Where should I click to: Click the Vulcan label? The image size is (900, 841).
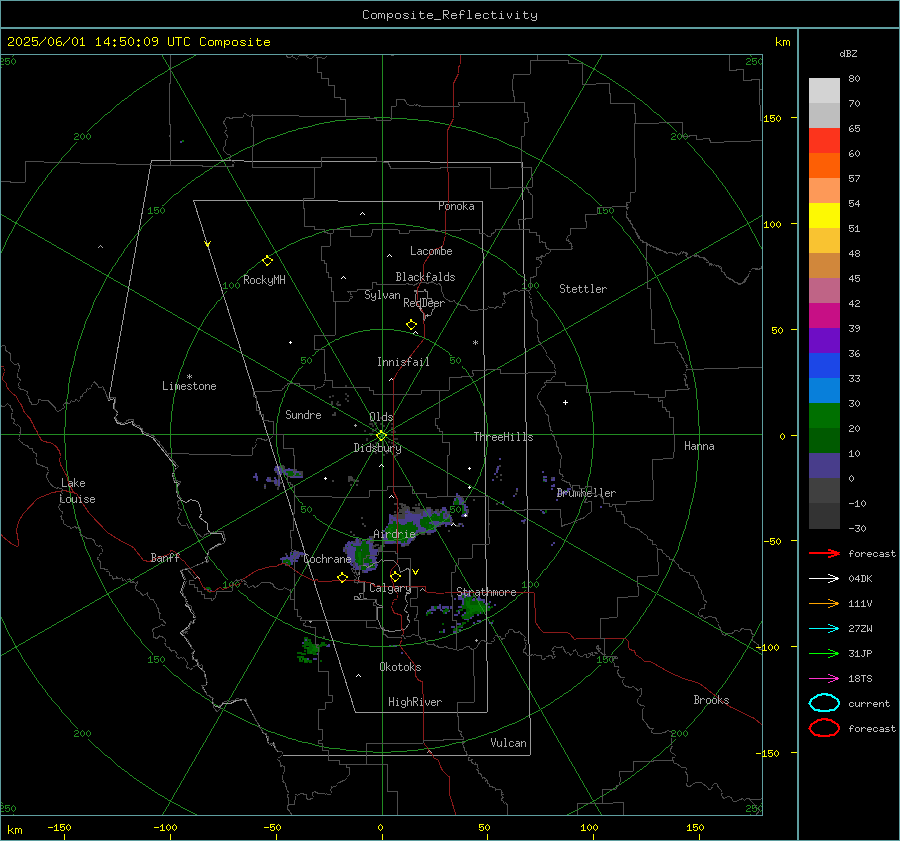[509, 743]
